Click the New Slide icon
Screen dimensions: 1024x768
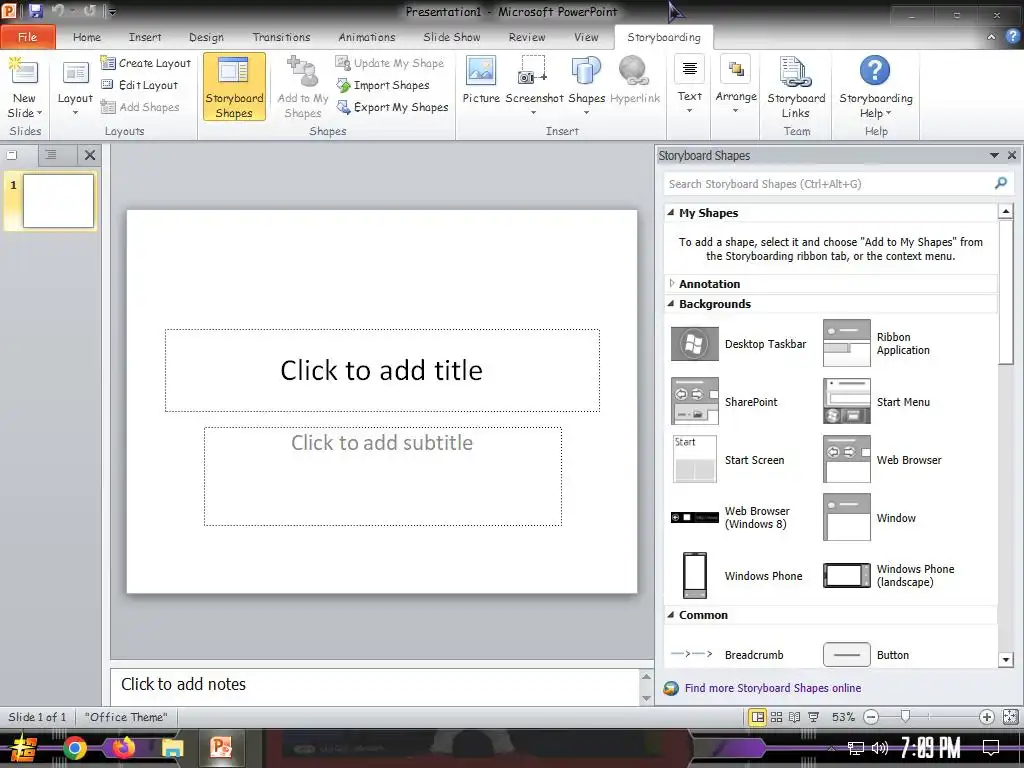coord(24,72)
